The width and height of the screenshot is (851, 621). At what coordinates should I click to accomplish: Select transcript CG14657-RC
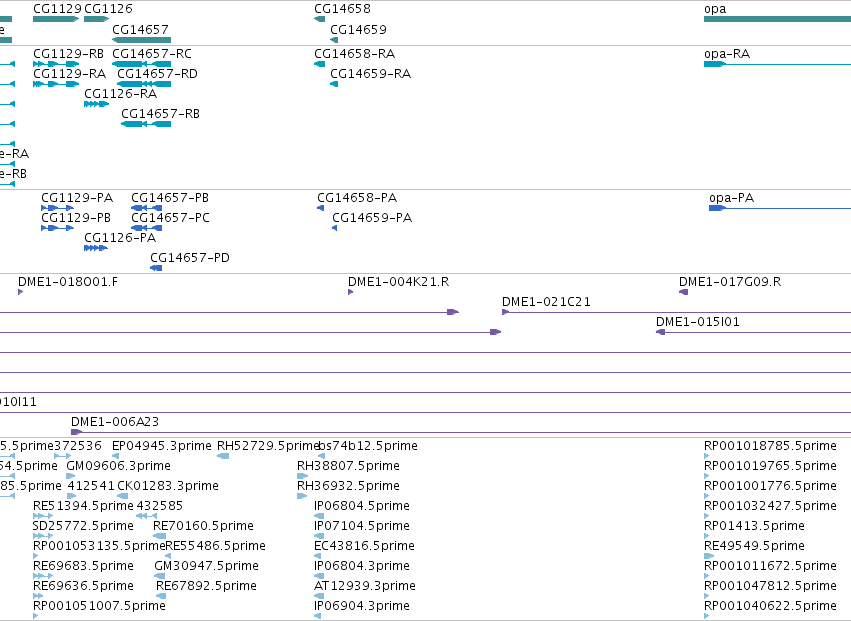click(152, 54)
